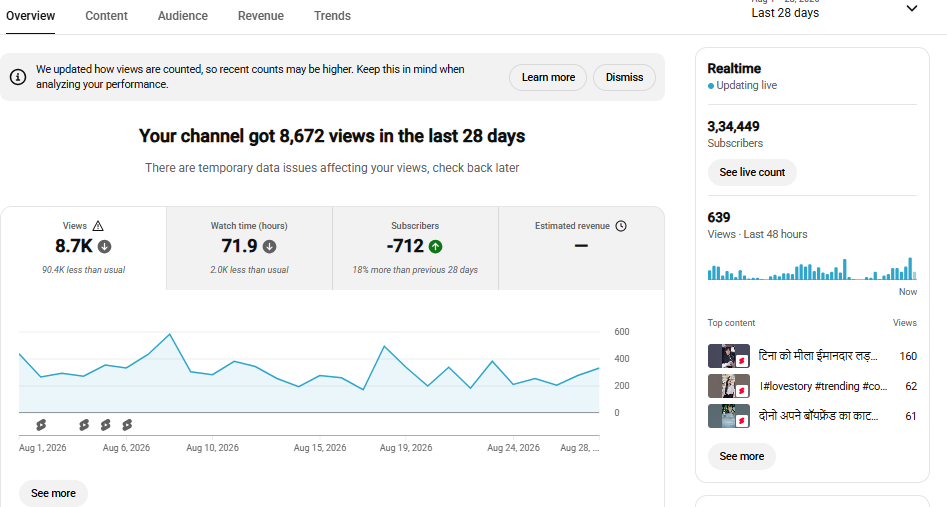The image size is (947, 507).
Task: Open the #lovestory #trending video thumbnail
Action: 728,386
